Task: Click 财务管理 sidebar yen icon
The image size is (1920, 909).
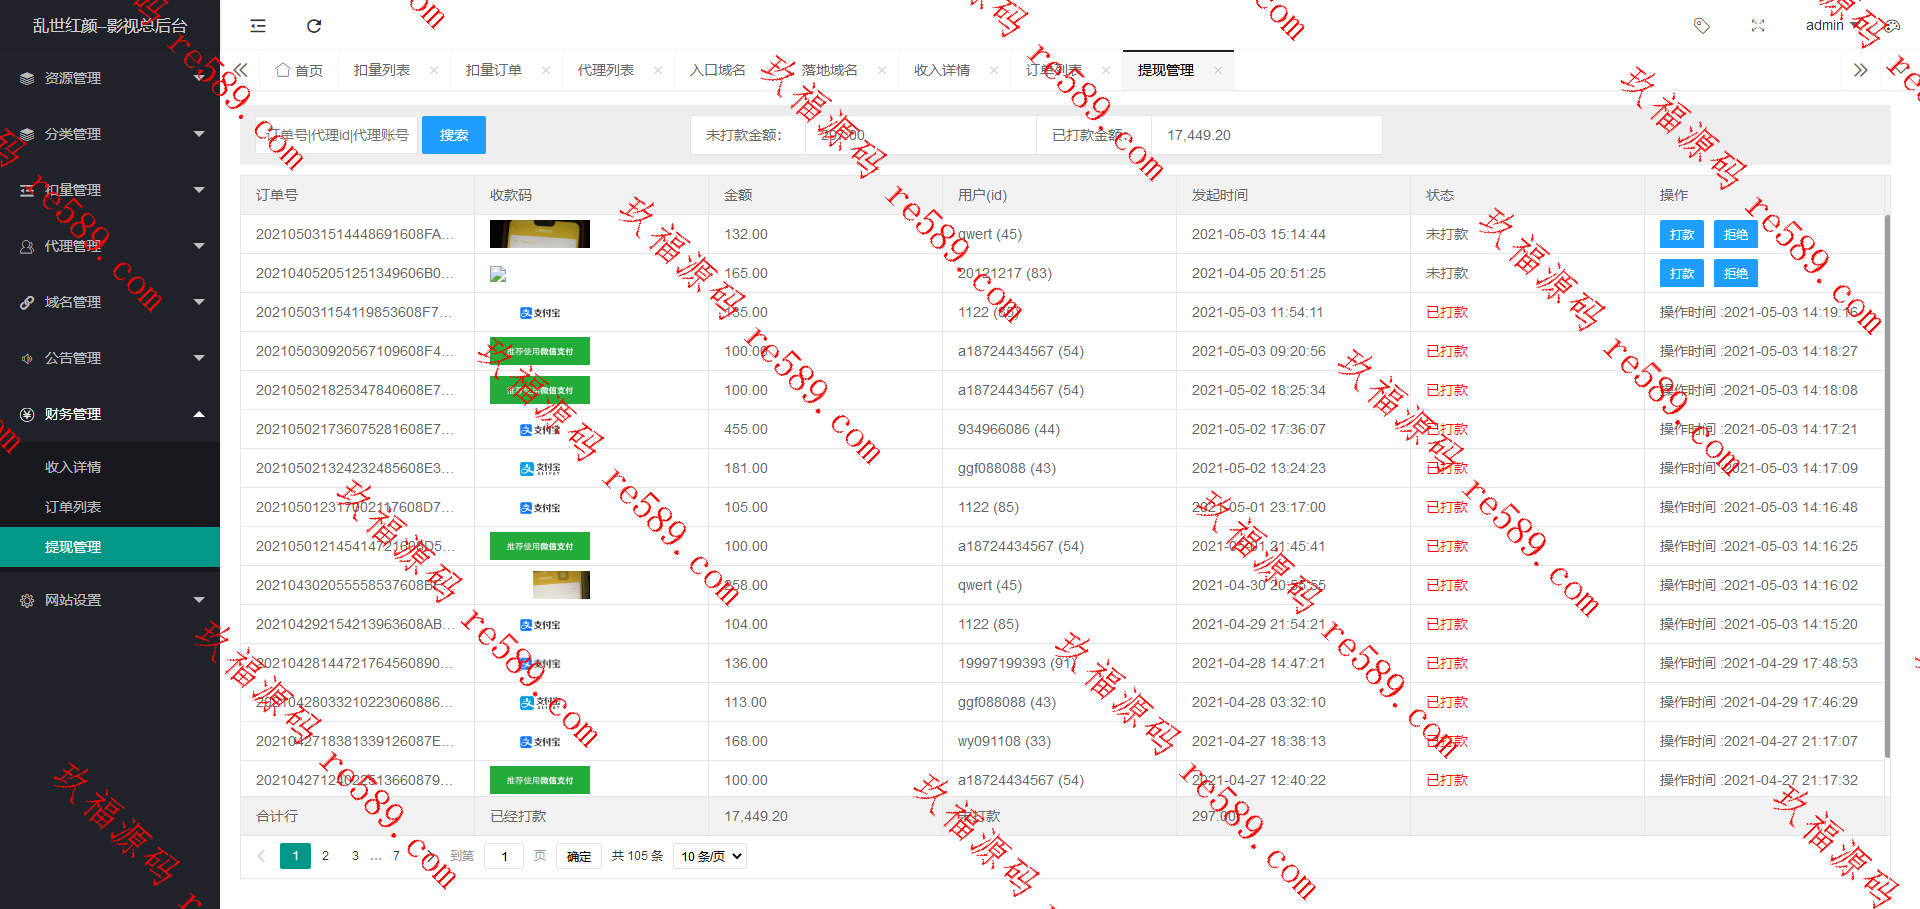Action: coord(27,414)
